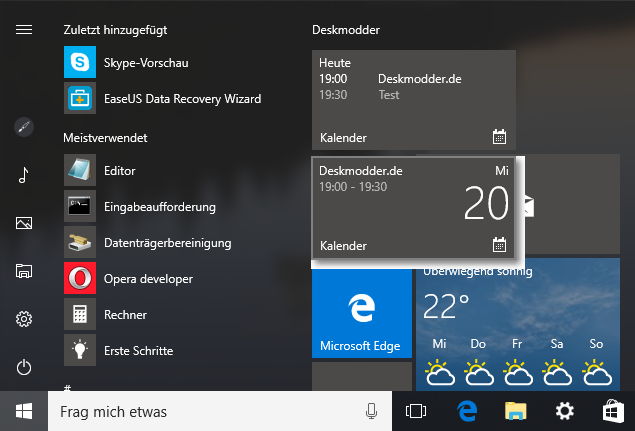Click the Power button icon
The width and height of the screenshot is (635, 431).
click(x=24, y=367)
